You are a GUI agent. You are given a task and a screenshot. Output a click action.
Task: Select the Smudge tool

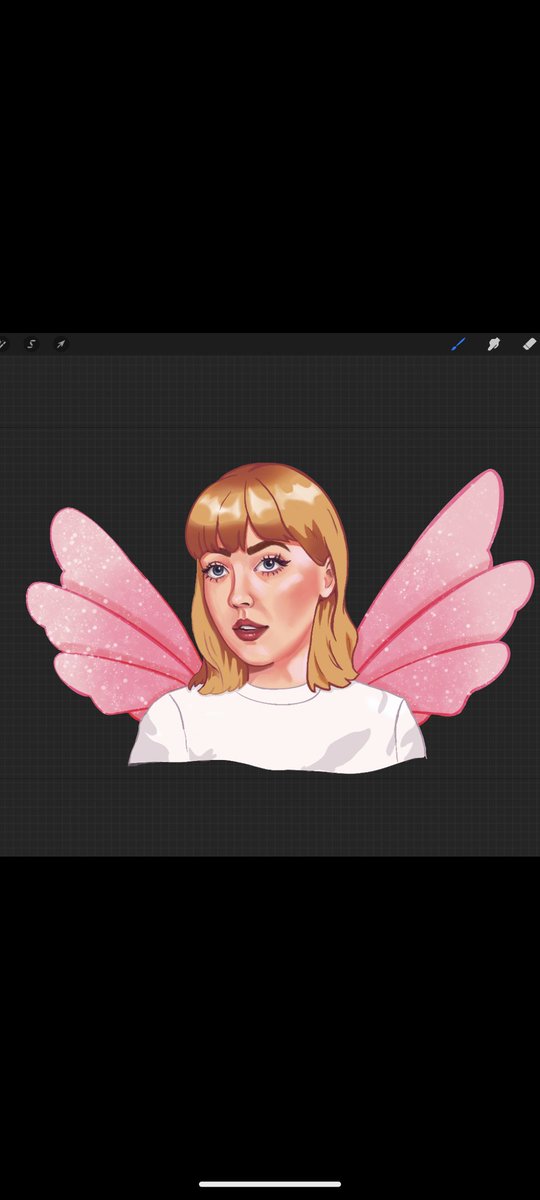tap(494, 344)
